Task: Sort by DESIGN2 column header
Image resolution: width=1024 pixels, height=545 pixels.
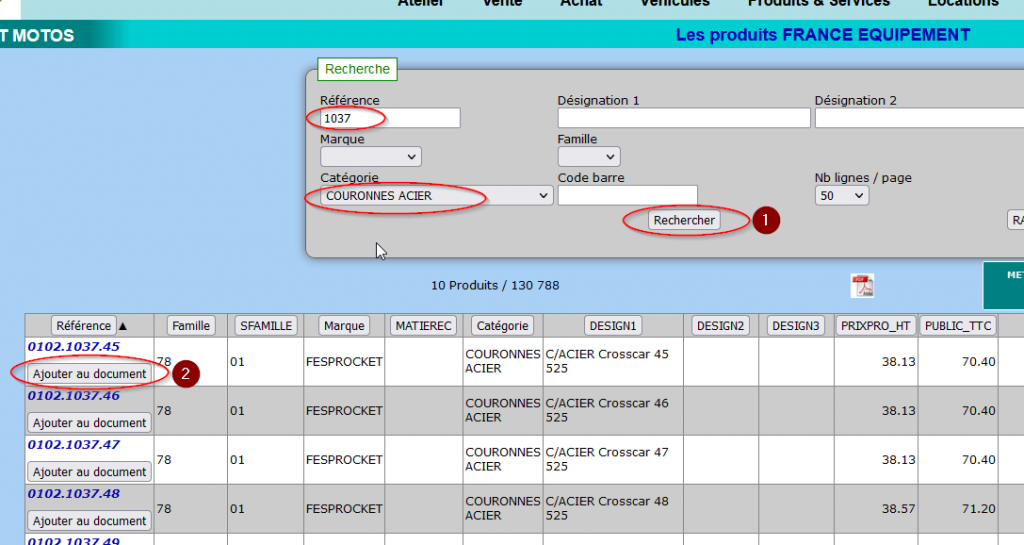Action: point(720,326)
